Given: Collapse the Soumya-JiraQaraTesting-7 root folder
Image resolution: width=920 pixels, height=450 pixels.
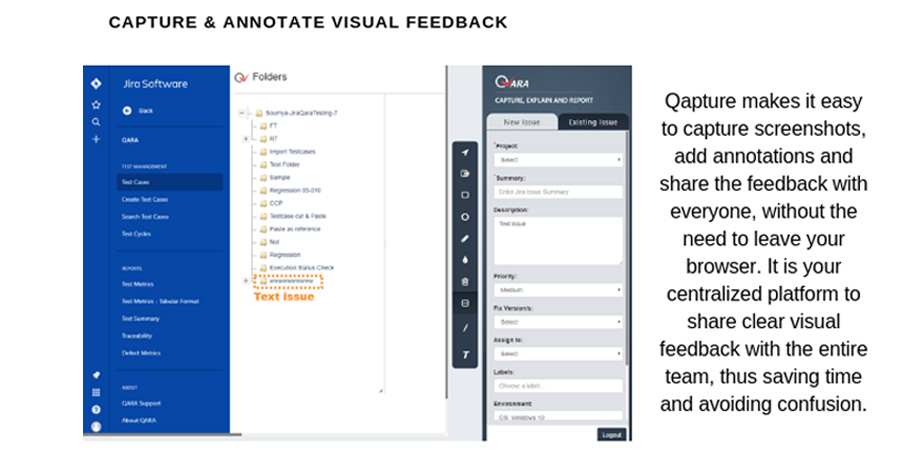Looking at the screenshot, I should 242,113.
